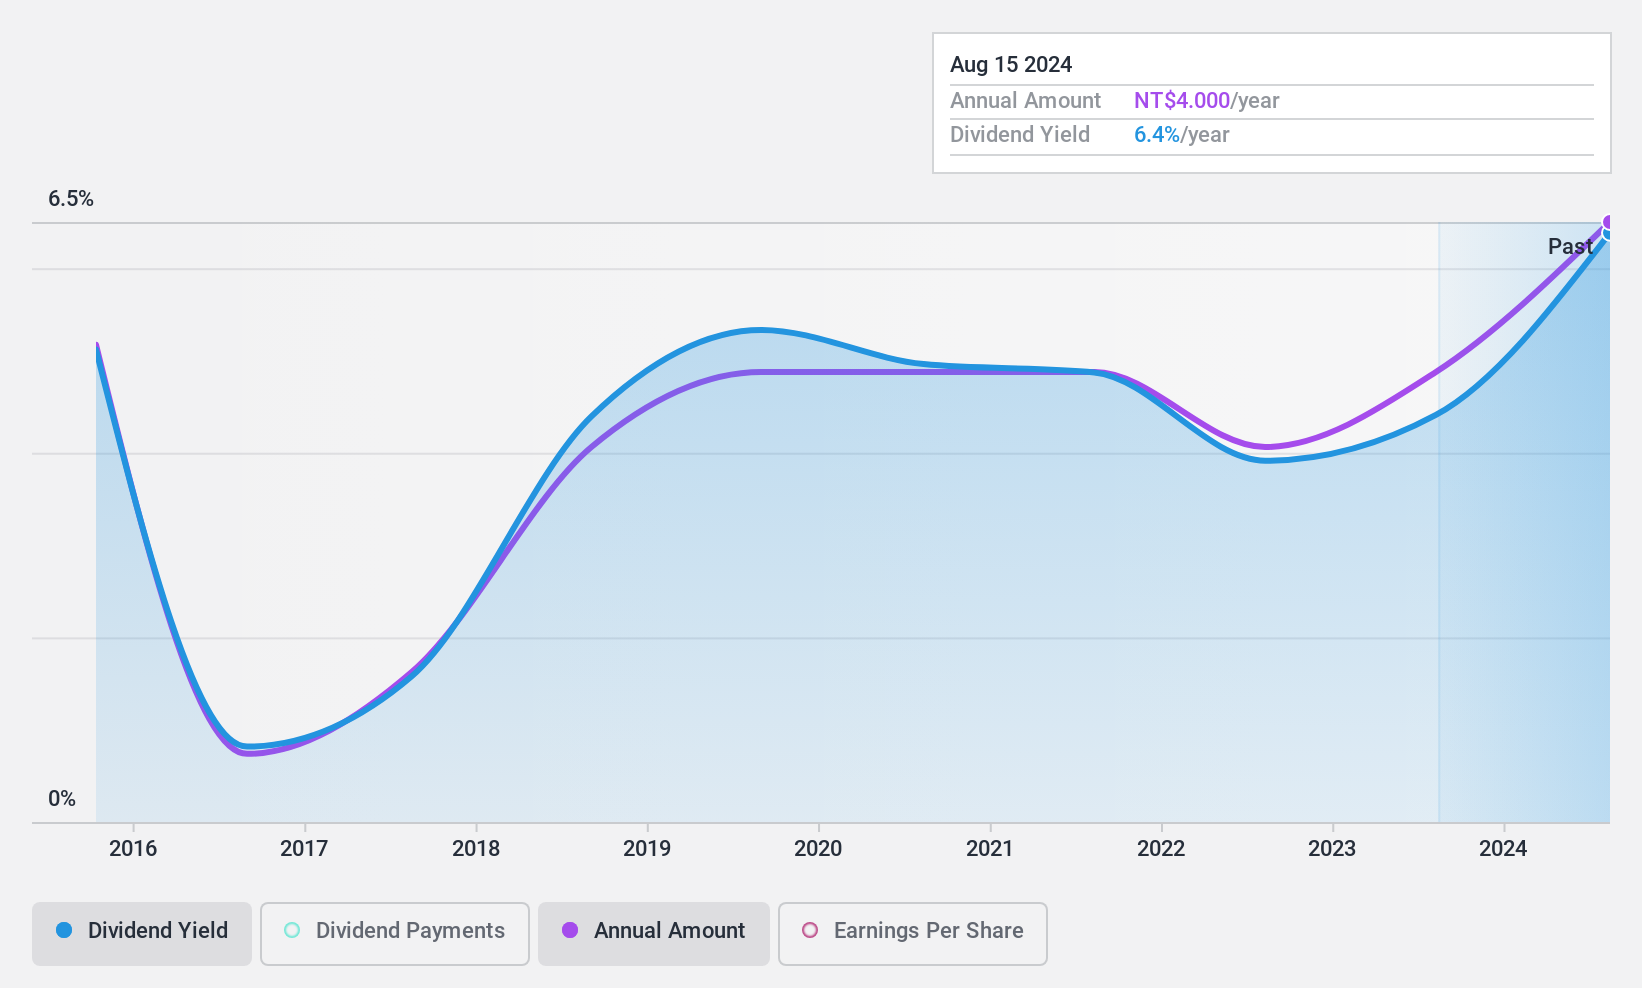Click the 6.4%/year tooltip value
Screen dimensions: 1642x988
(1182, 135)
